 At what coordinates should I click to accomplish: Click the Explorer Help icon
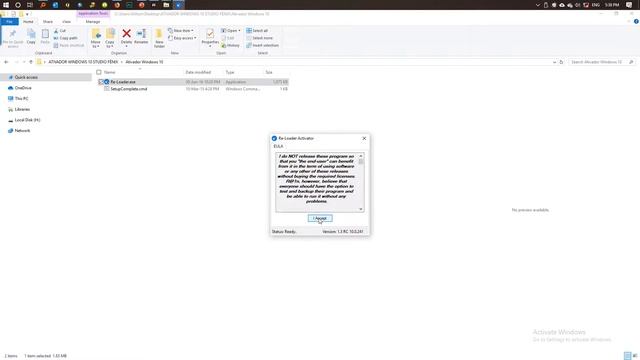tap(636, 22)
